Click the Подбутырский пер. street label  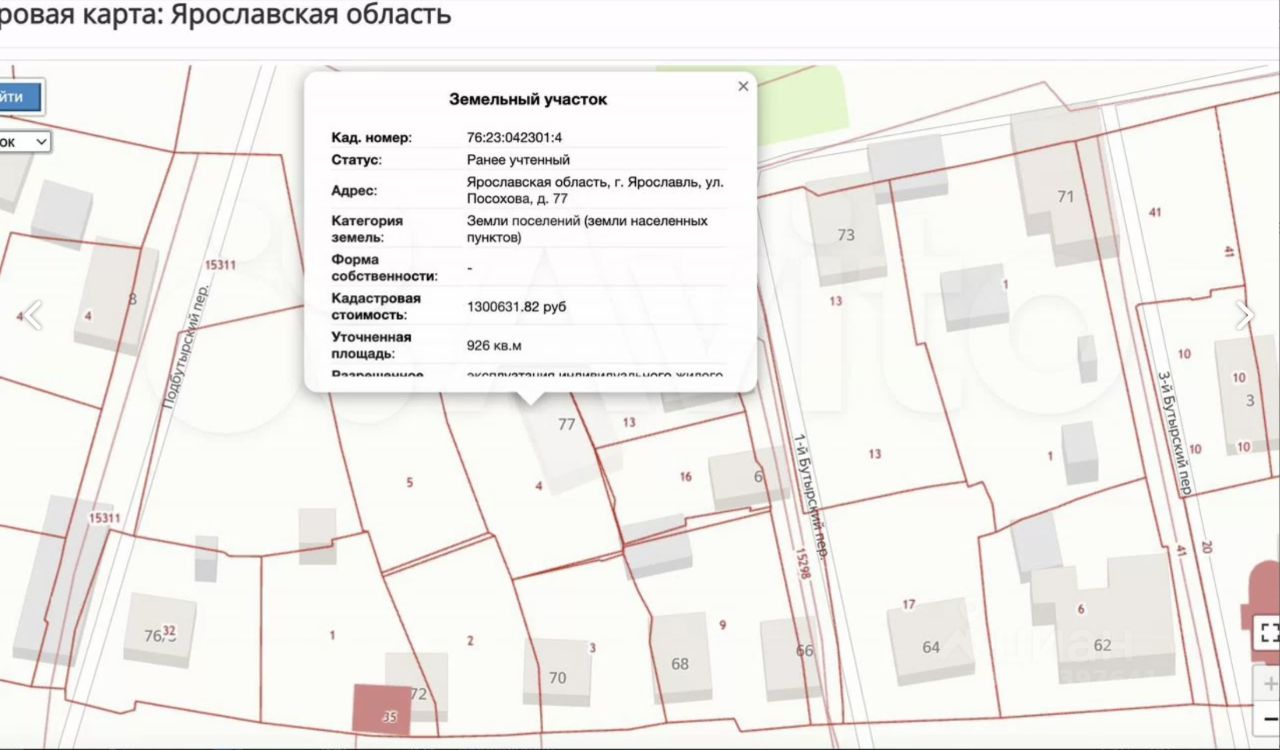click(x=185, y=347)
